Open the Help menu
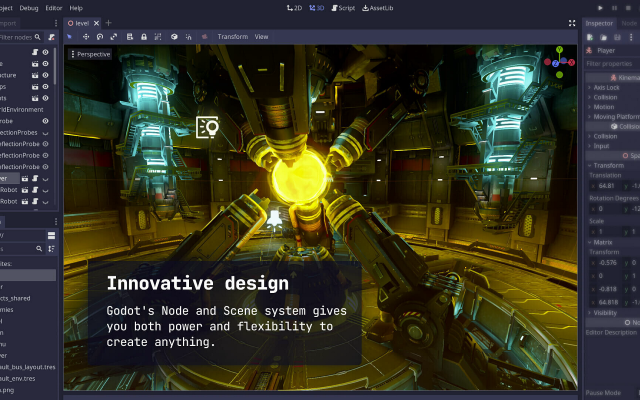640x400 pixels. (76, 8)
